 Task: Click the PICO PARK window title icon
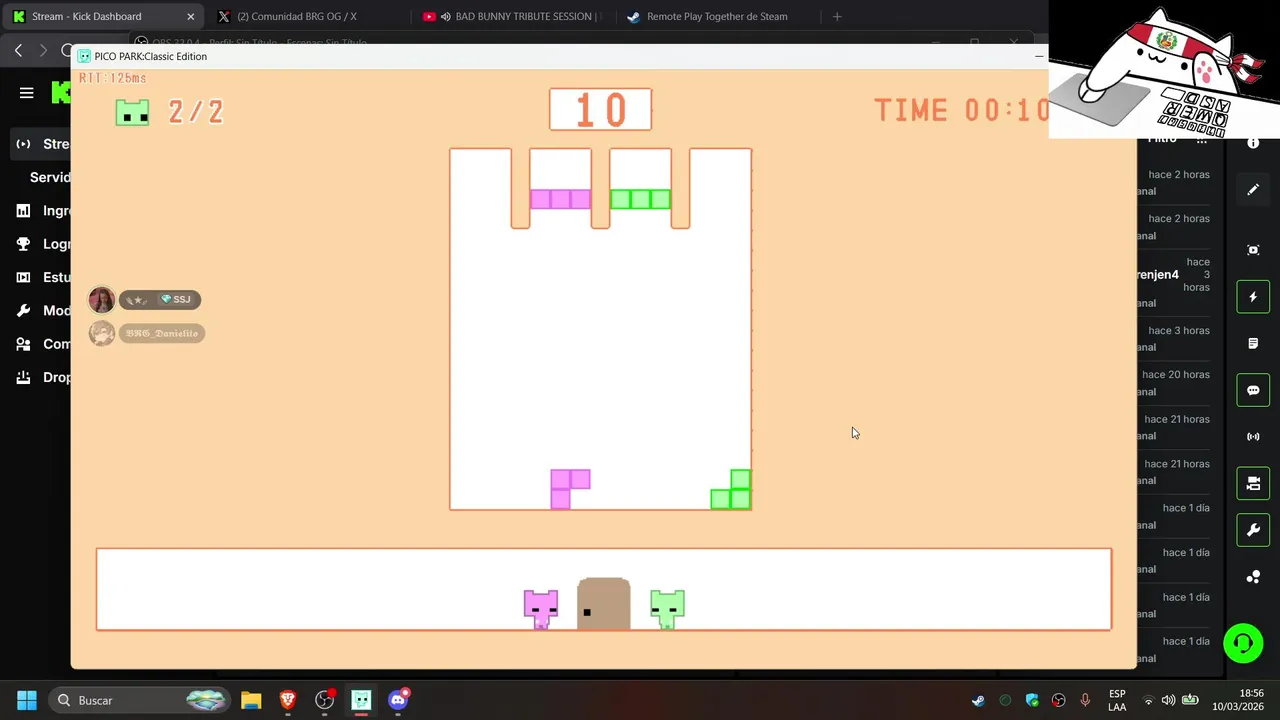click(85, 56)
